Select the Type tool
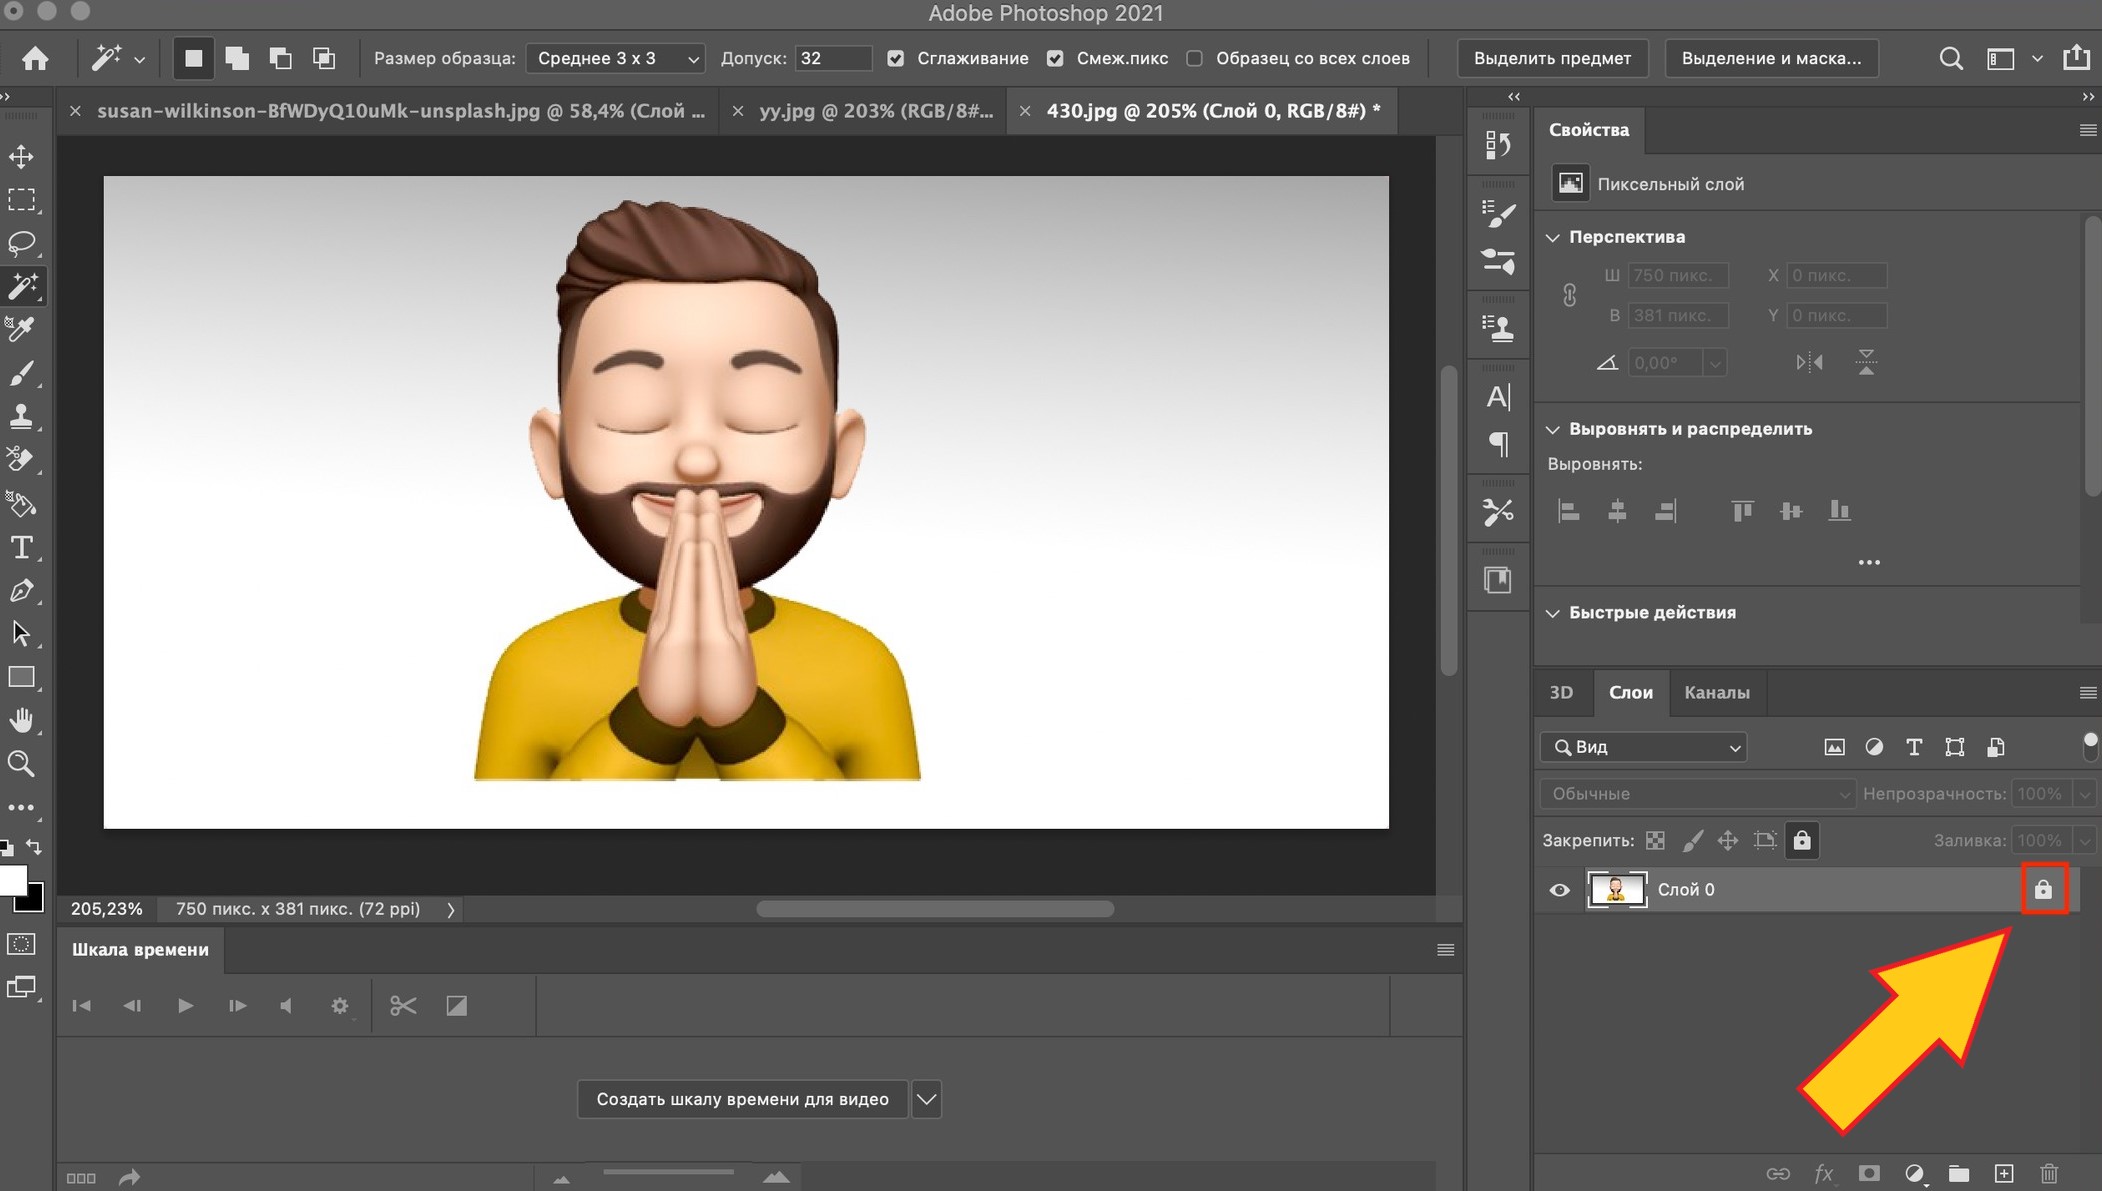 tap(20, 546)
